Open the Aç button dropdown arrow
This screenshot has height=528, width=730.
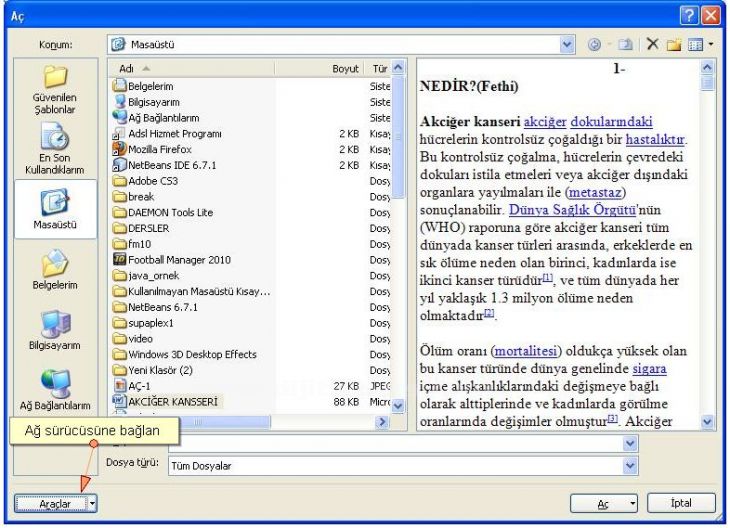click(632, 503)
